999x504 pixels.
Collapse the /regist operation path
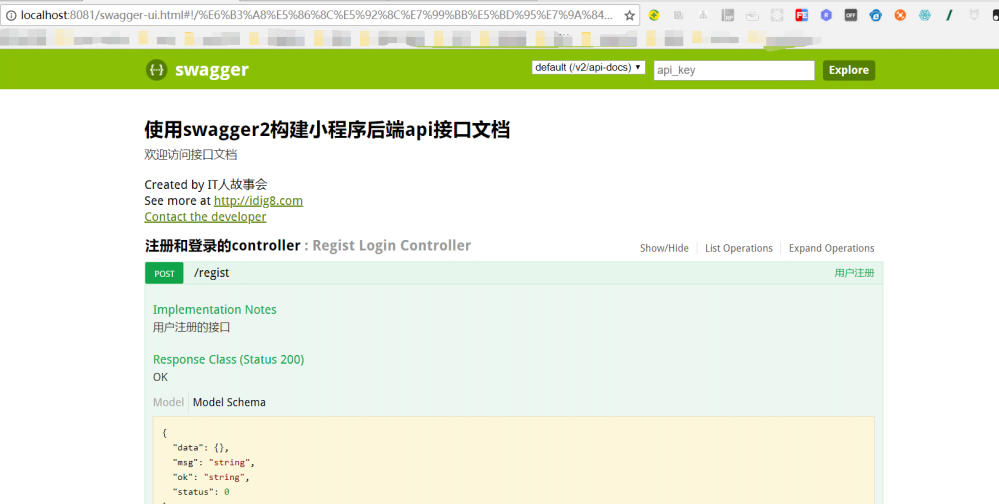pyautogui.click(x=212, y=273)
